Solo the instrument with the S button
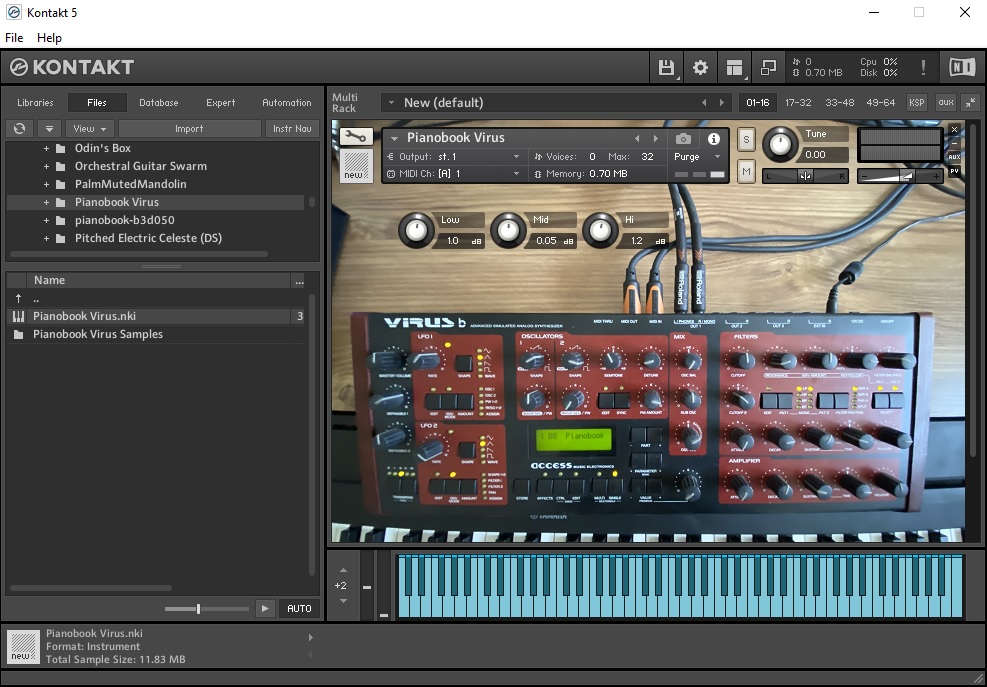This screenshot has width=987, height=687. [746, 140]
